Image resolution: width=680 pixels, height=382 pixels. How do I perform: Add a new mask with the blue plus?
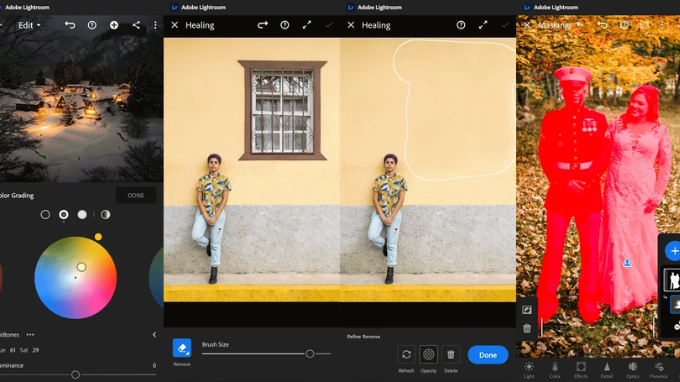tap(673, 251)
